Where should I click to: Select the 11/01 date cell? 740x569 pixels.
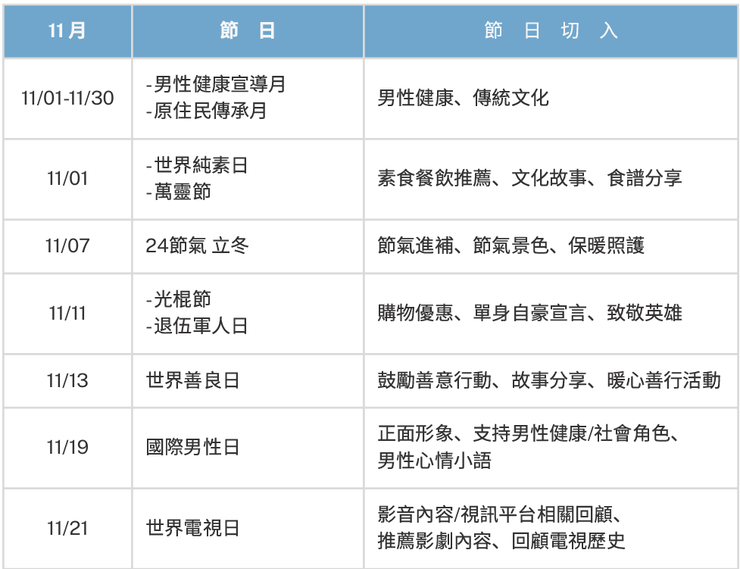tap(67, 179)
